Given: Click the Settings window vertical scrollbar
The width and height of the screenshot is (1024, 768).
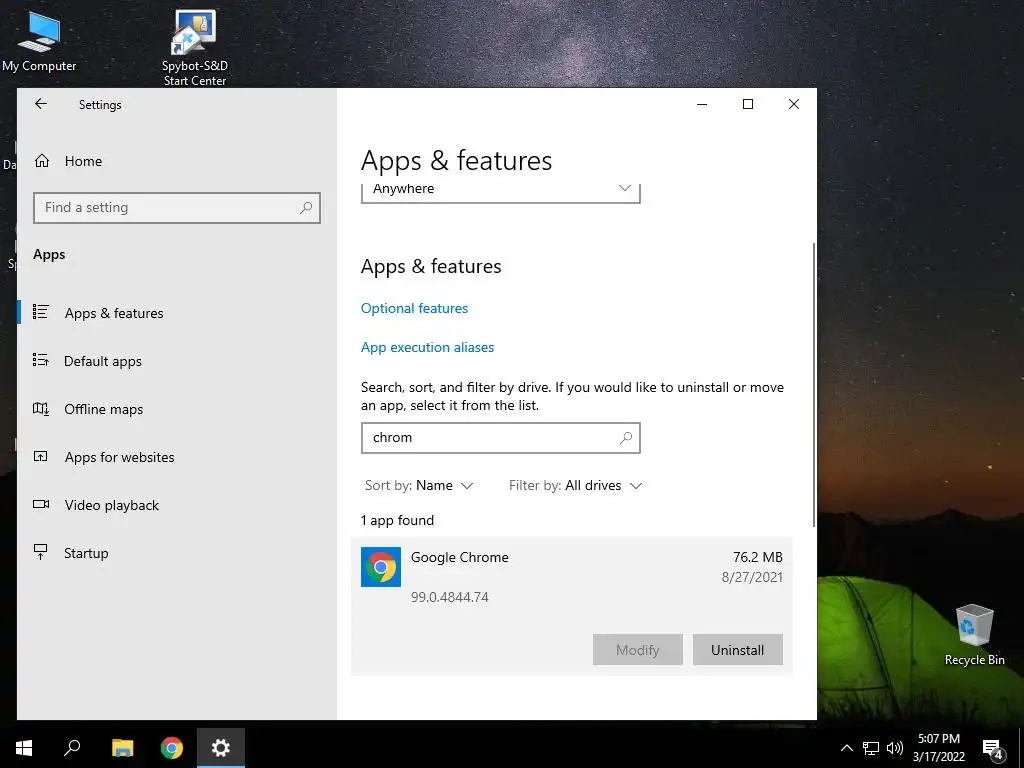Looking at the screenshot, I should point(814,385).
